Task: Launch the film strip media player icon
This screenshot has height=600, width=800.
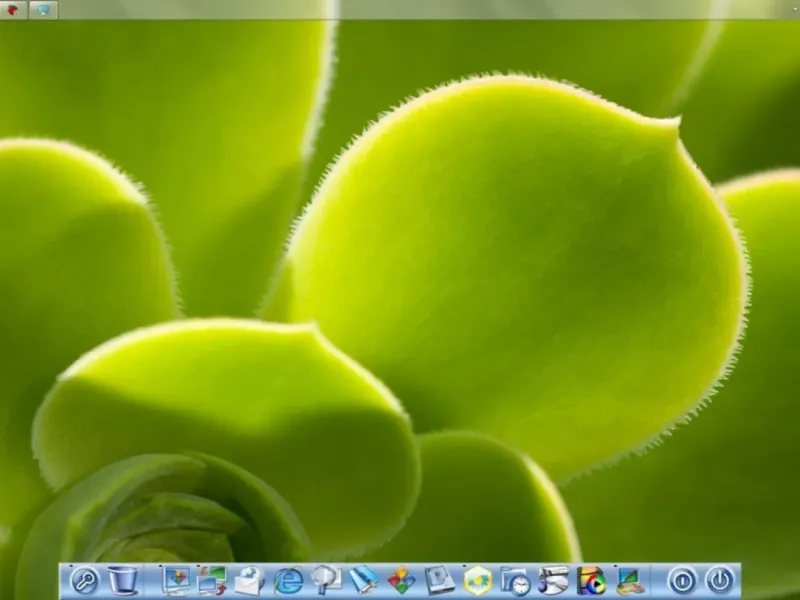Action: coord(592,581)
